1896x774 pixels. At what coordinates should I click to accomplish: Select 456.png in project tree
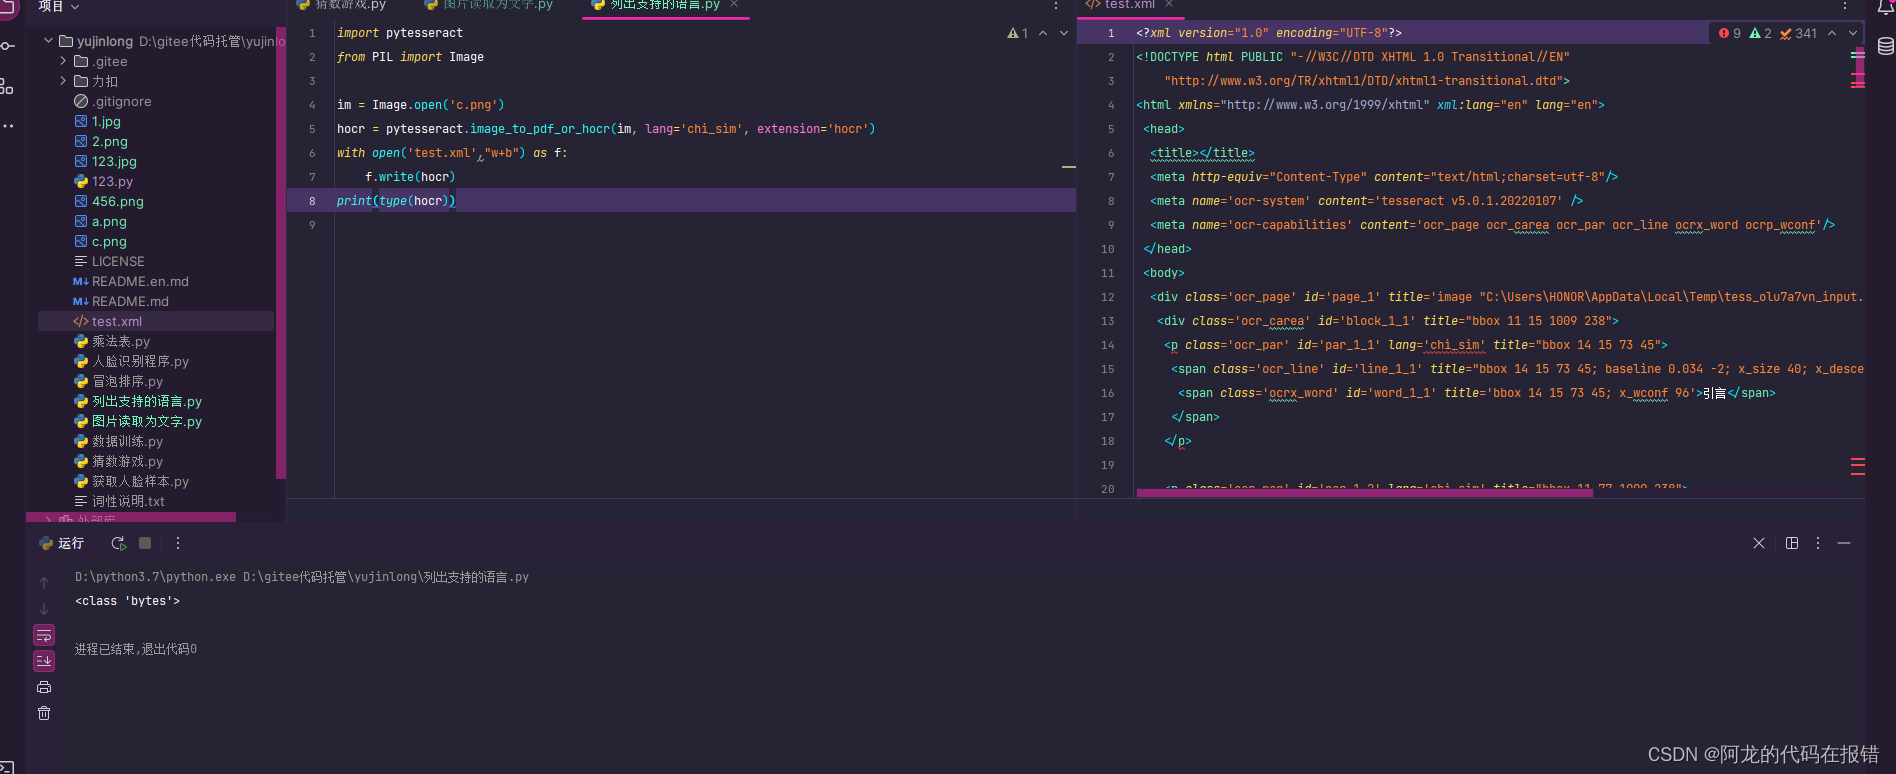coord(109,201)
